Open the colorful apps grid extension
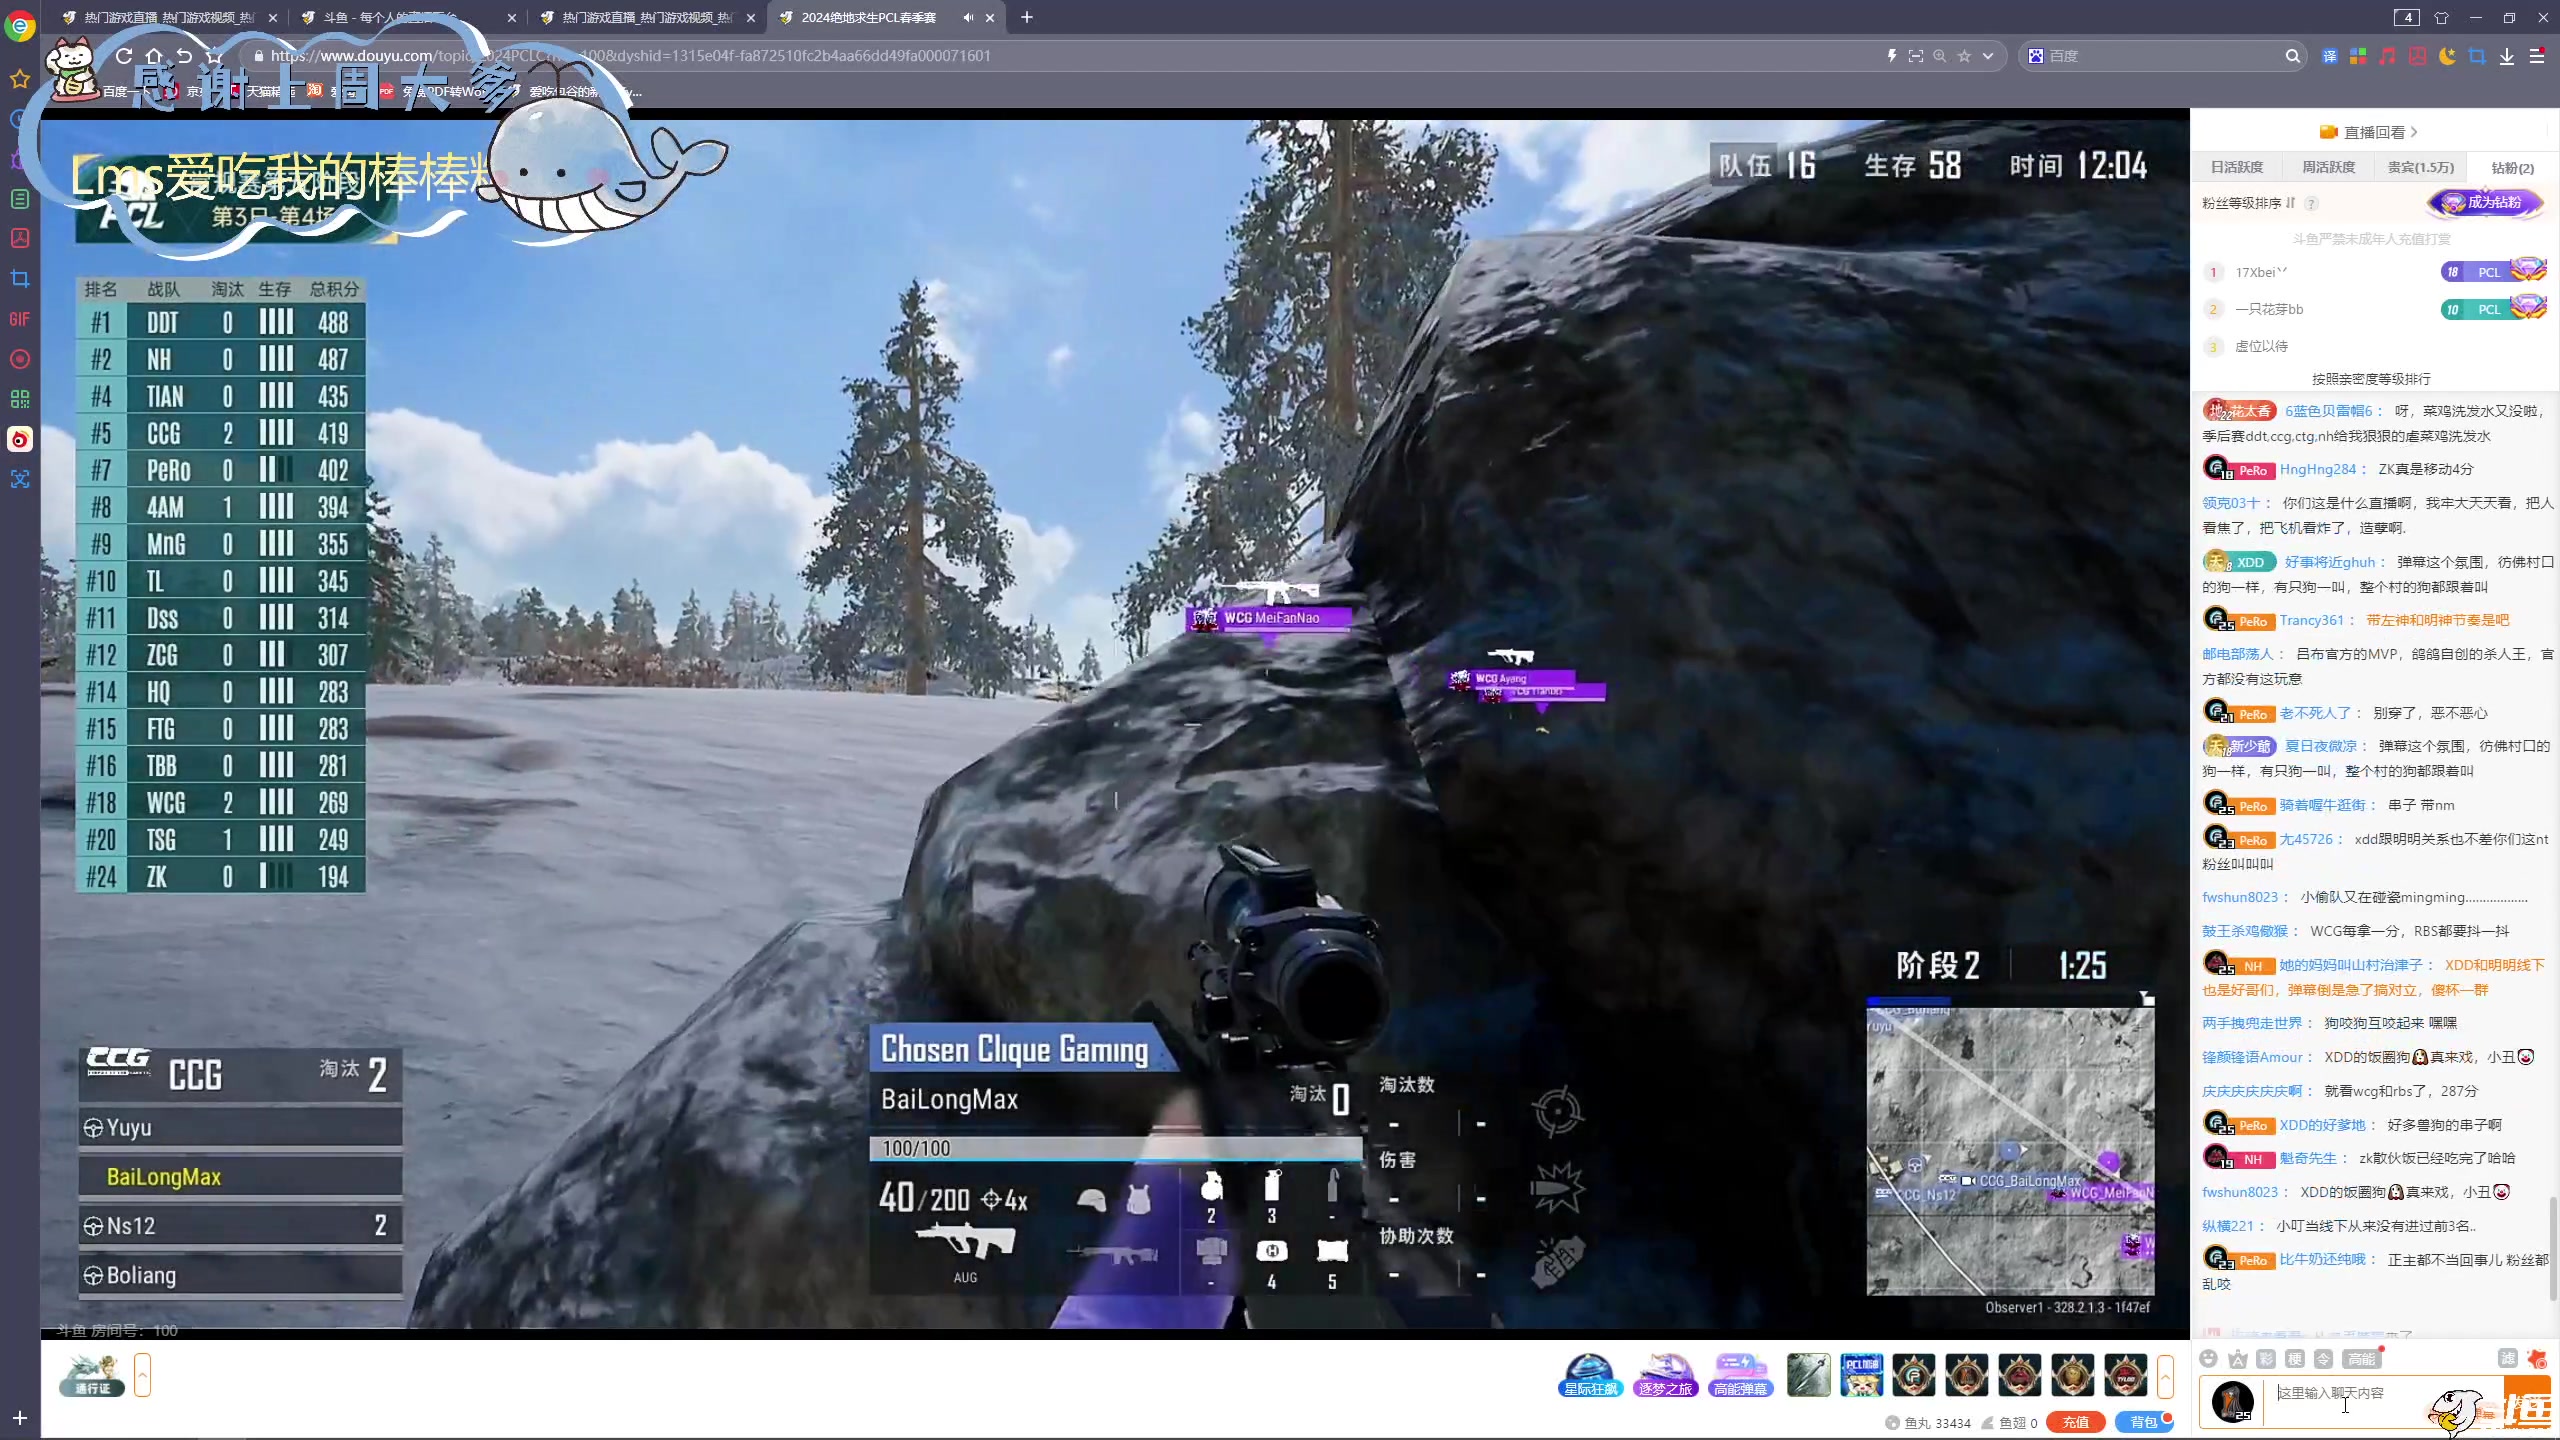Image resolution: width=2560 pixels, height=1440 pixels. tap(2358, 56)
